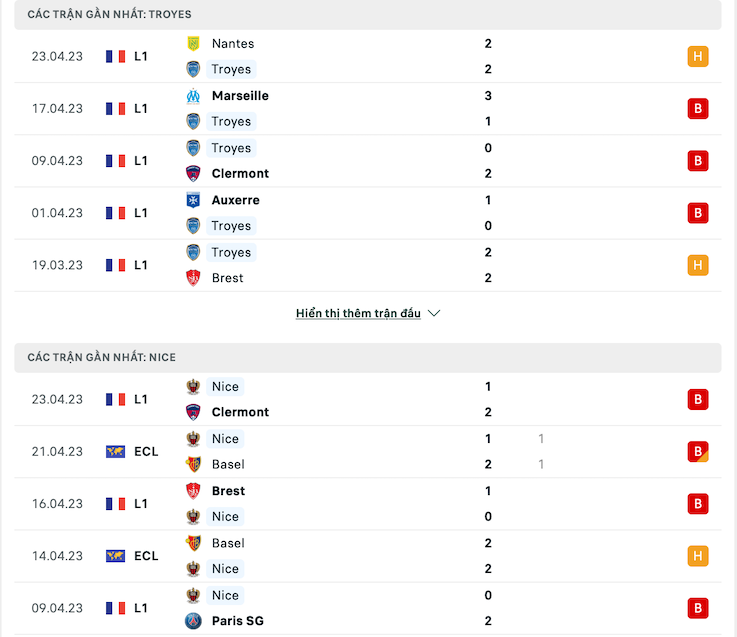The height and width of the screenshot is (637, 737).
Task: Click Brest crest in the 16.04.23 match
Action: coord(193,491)
